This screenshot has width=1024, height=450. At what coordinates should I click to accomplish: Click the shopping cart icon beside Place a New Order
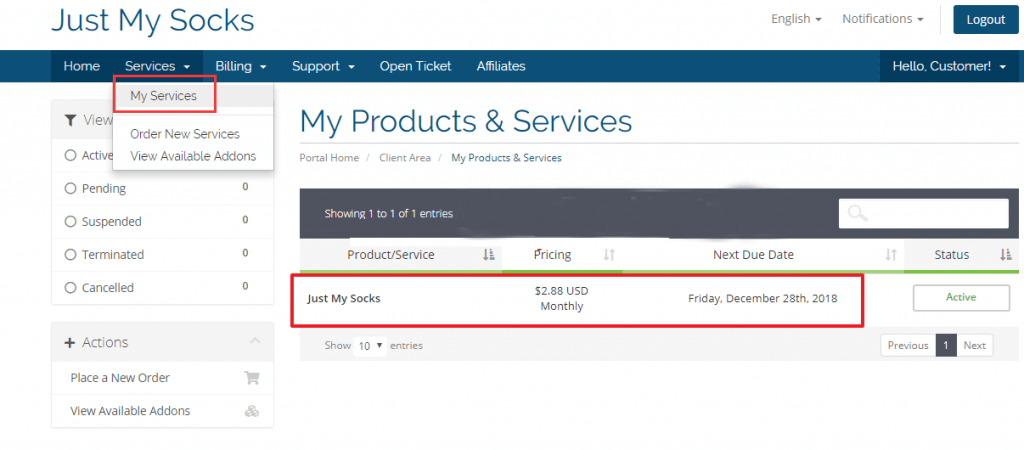(251, 378)
